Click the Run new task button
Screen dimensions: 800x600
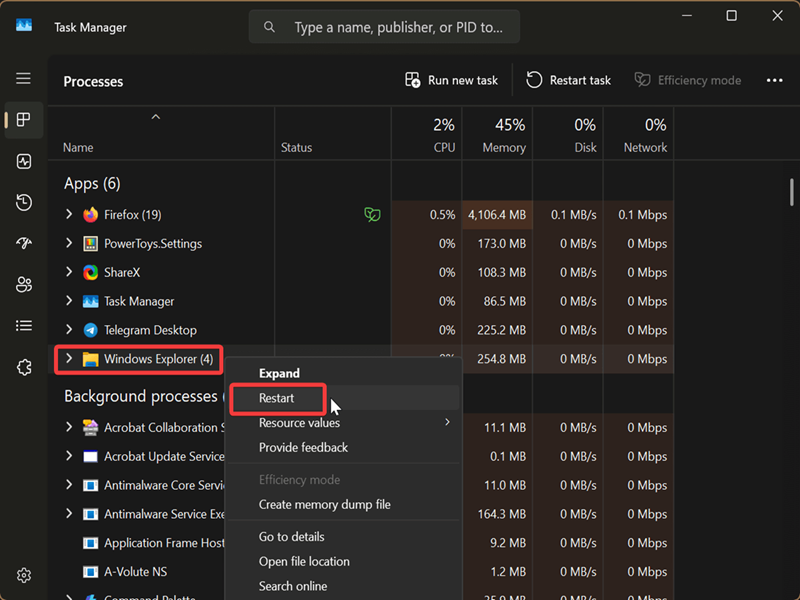click(451, 80)
